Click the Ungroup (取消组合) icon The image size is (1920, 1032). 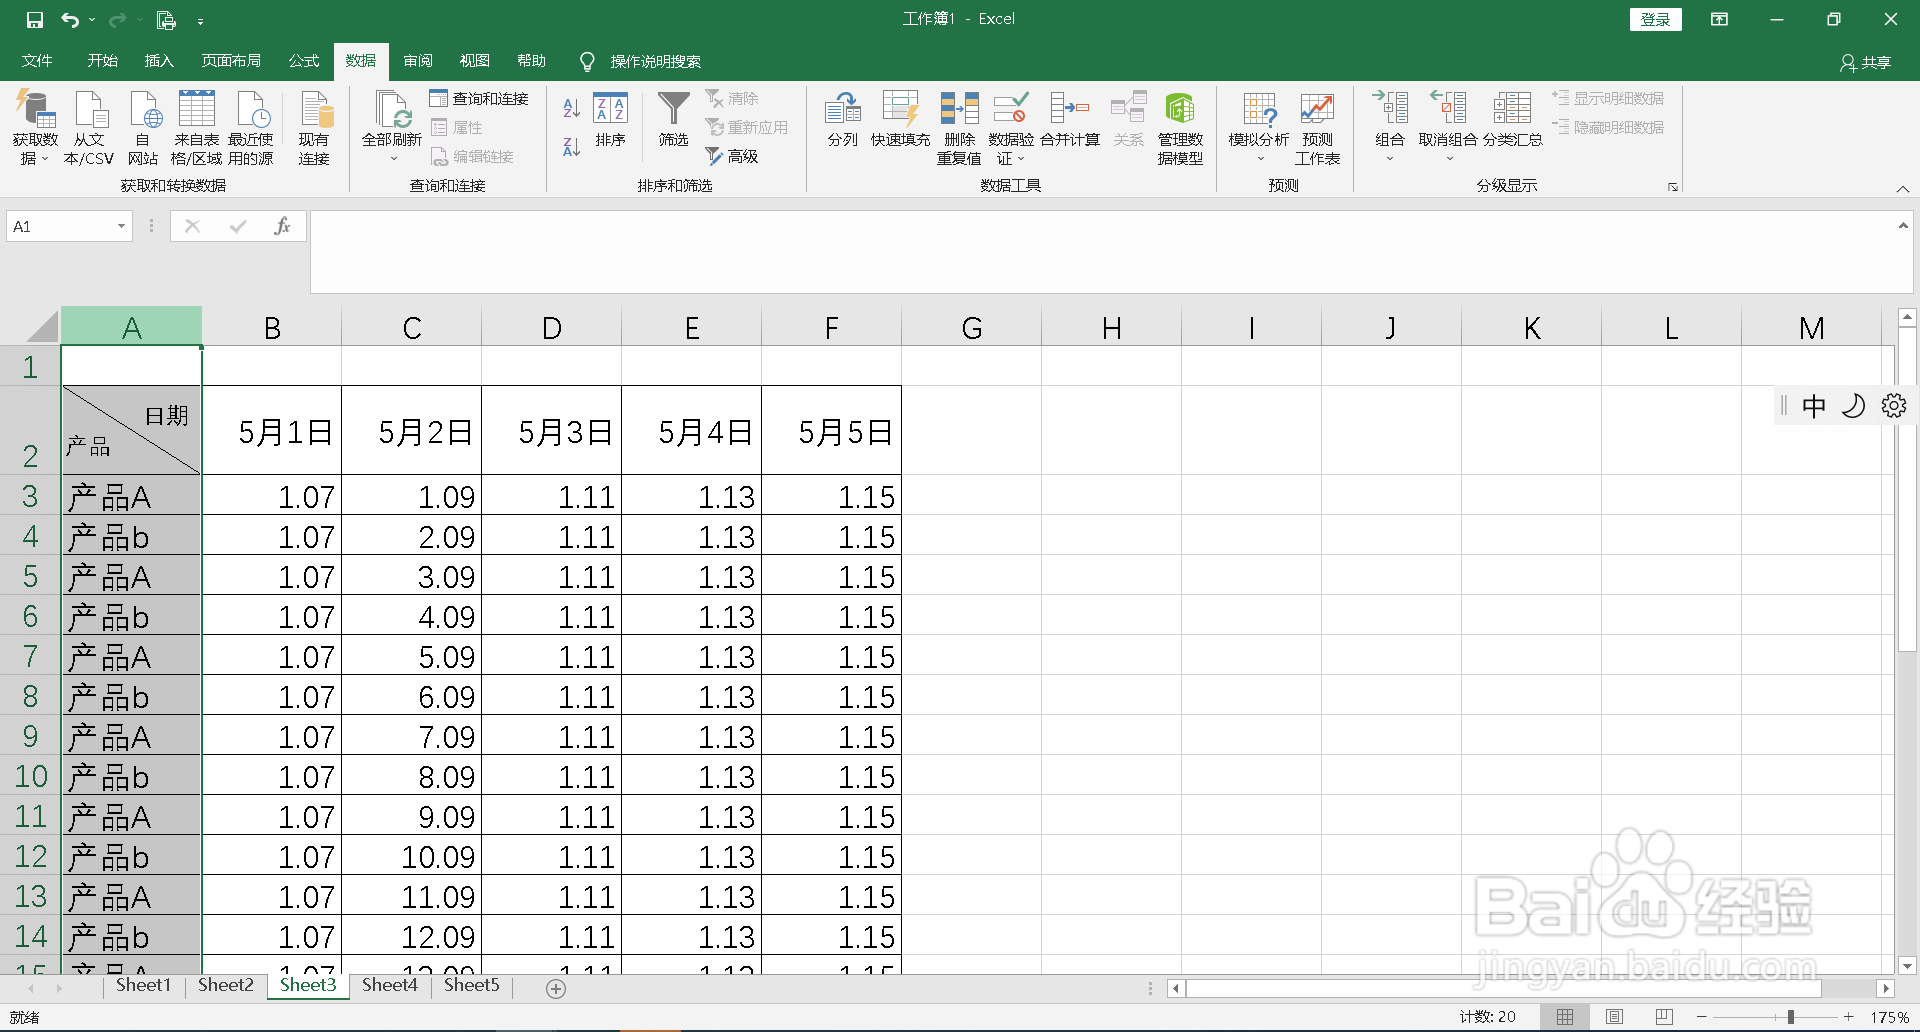[x=1448, y=126]
